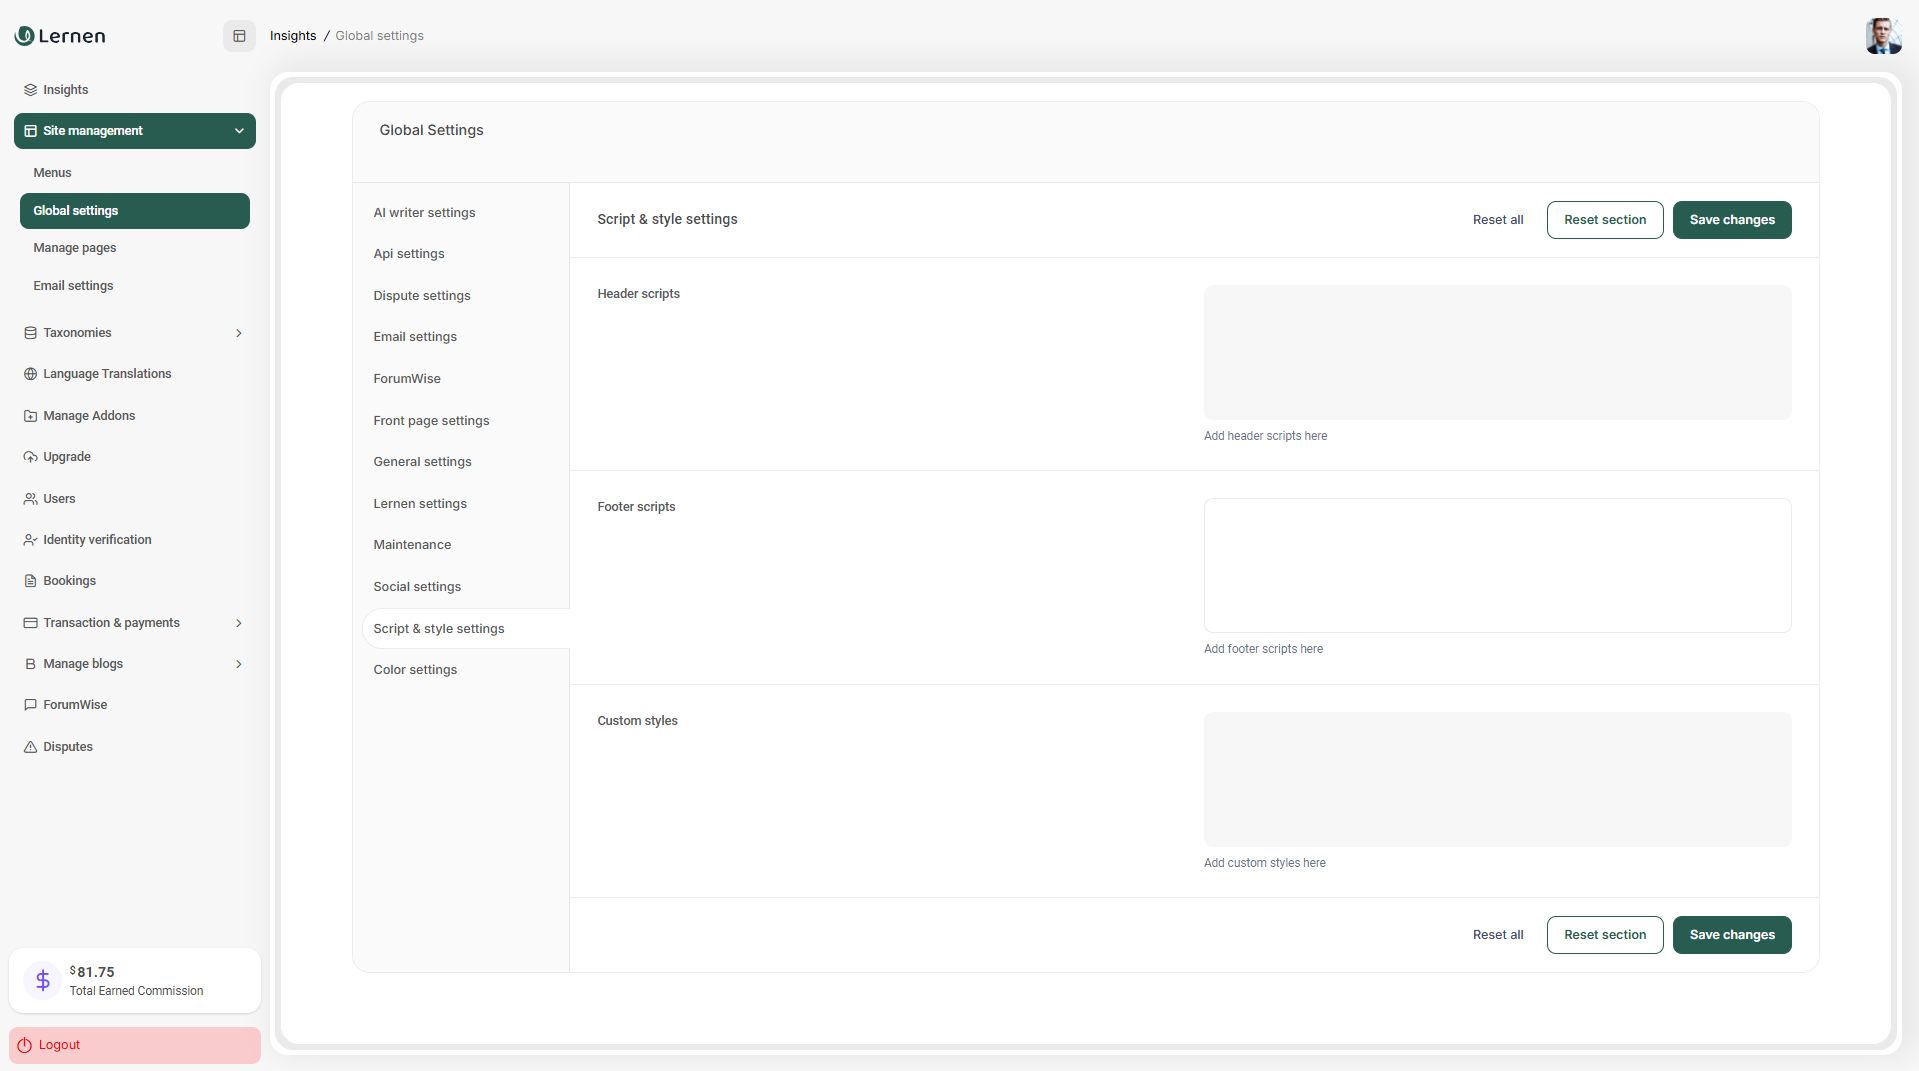
Task: Expand the Taxonomies submenu chevron
Action: coord(239,333)
